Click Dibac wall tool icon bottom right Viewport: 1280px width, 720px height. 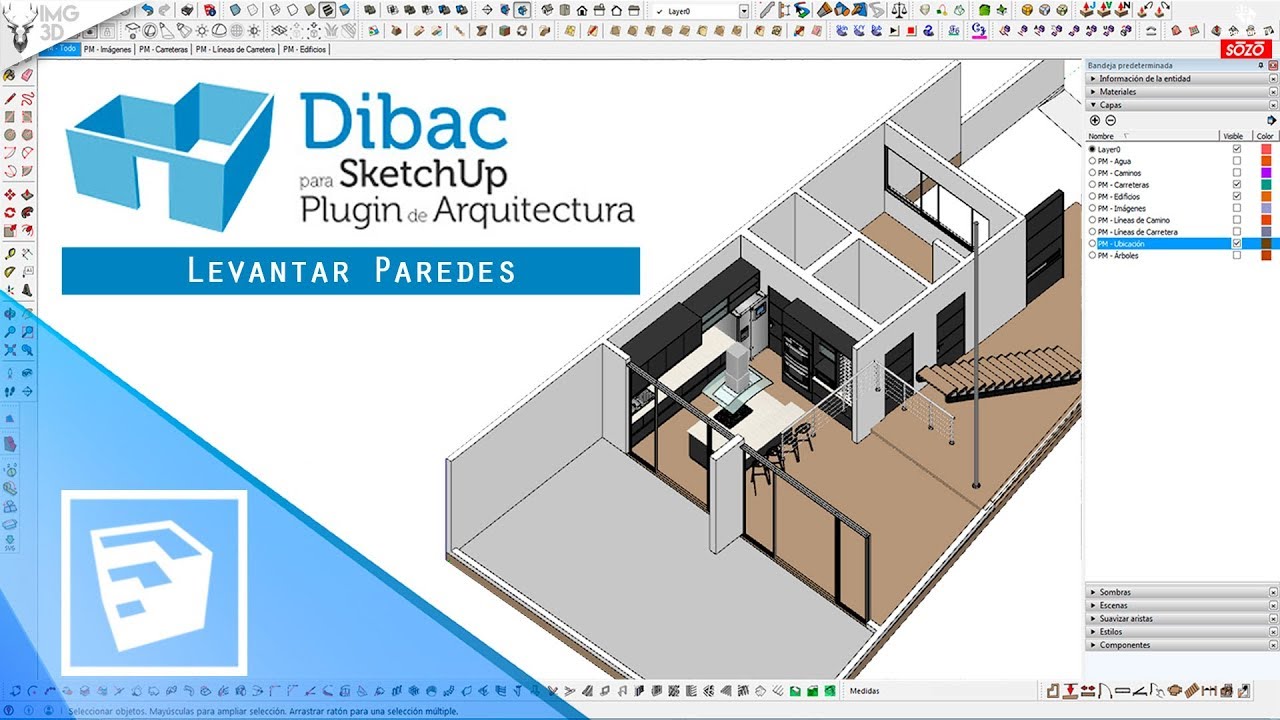coord(1053,690)
